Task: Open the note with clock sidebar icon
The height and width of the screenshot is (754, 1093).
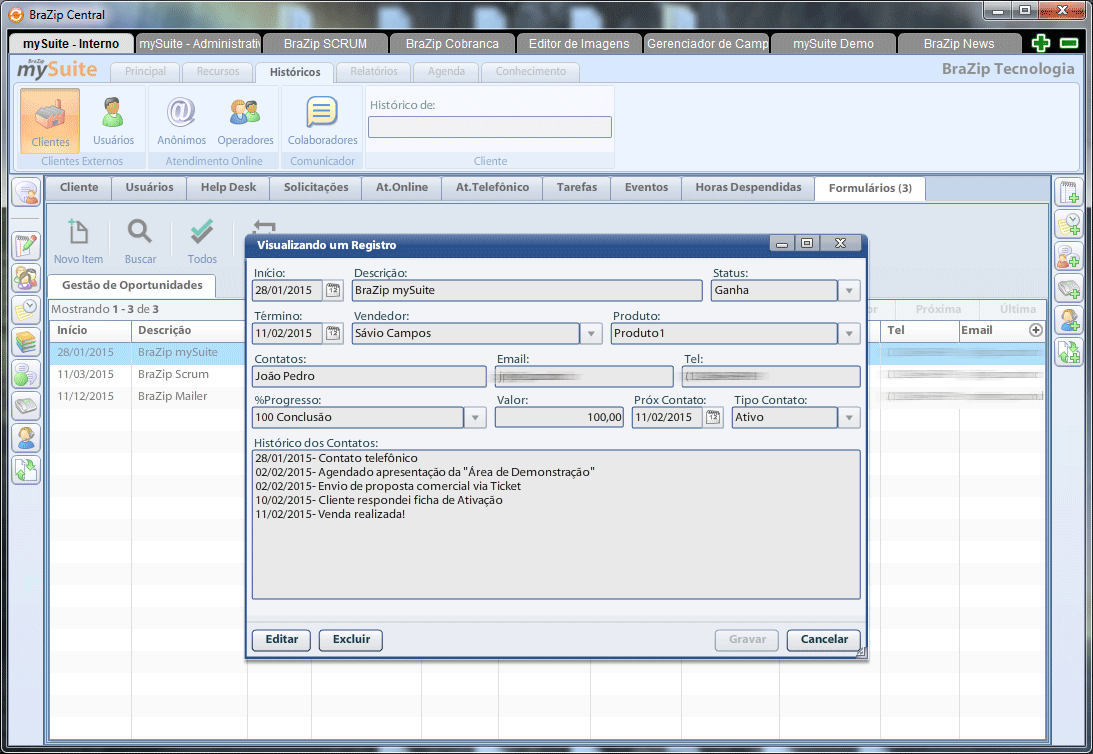Action: 26,310
